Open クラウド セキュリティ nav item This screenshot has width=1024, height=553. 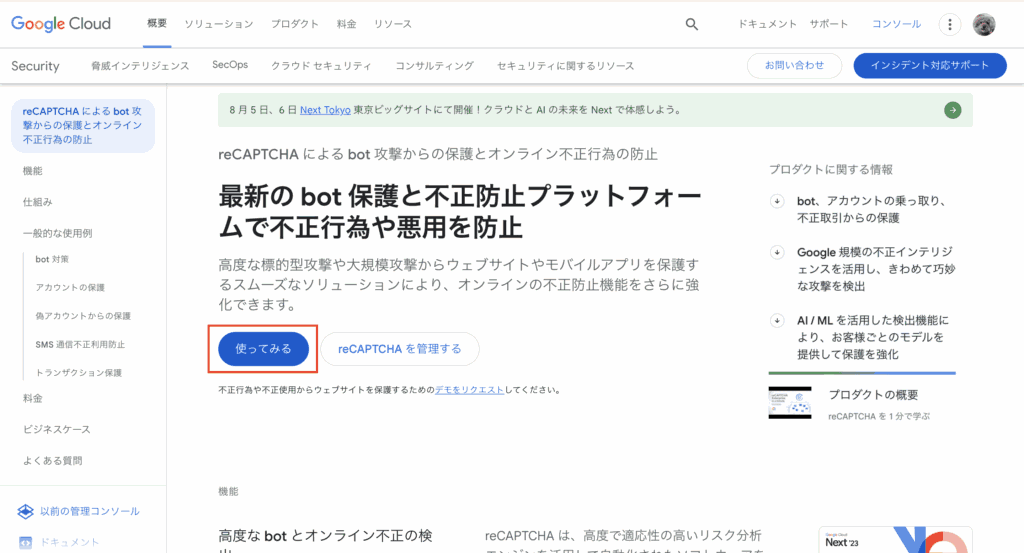point(321,66)
